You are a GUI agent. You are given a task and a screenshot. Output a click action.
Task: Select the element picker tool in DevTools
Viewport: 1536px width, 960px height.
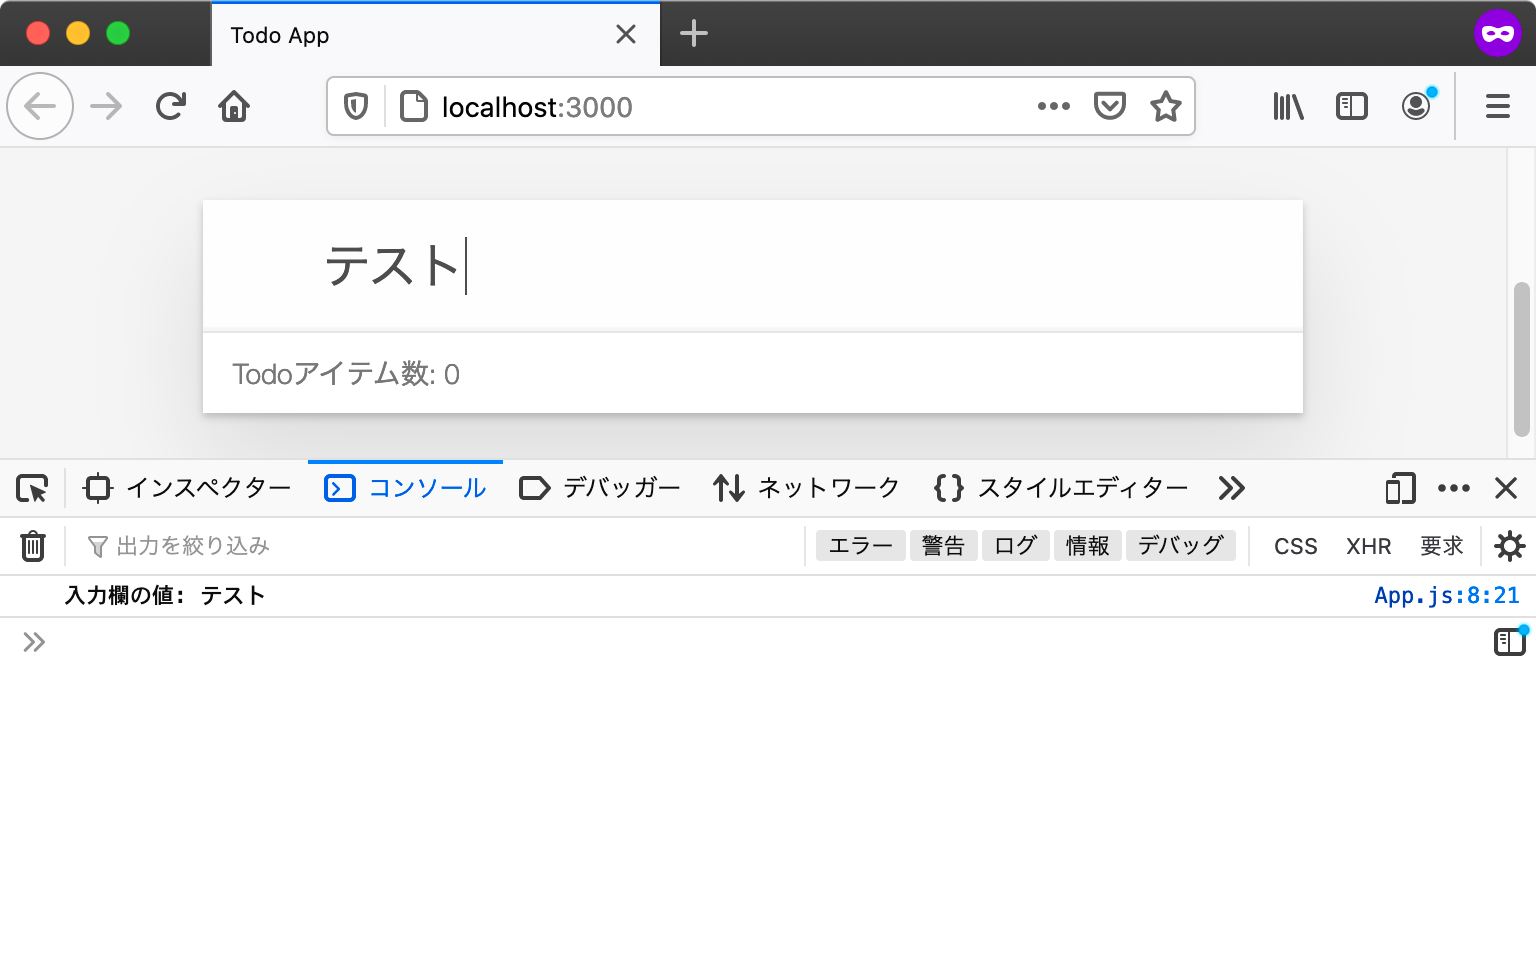(31, 488)
